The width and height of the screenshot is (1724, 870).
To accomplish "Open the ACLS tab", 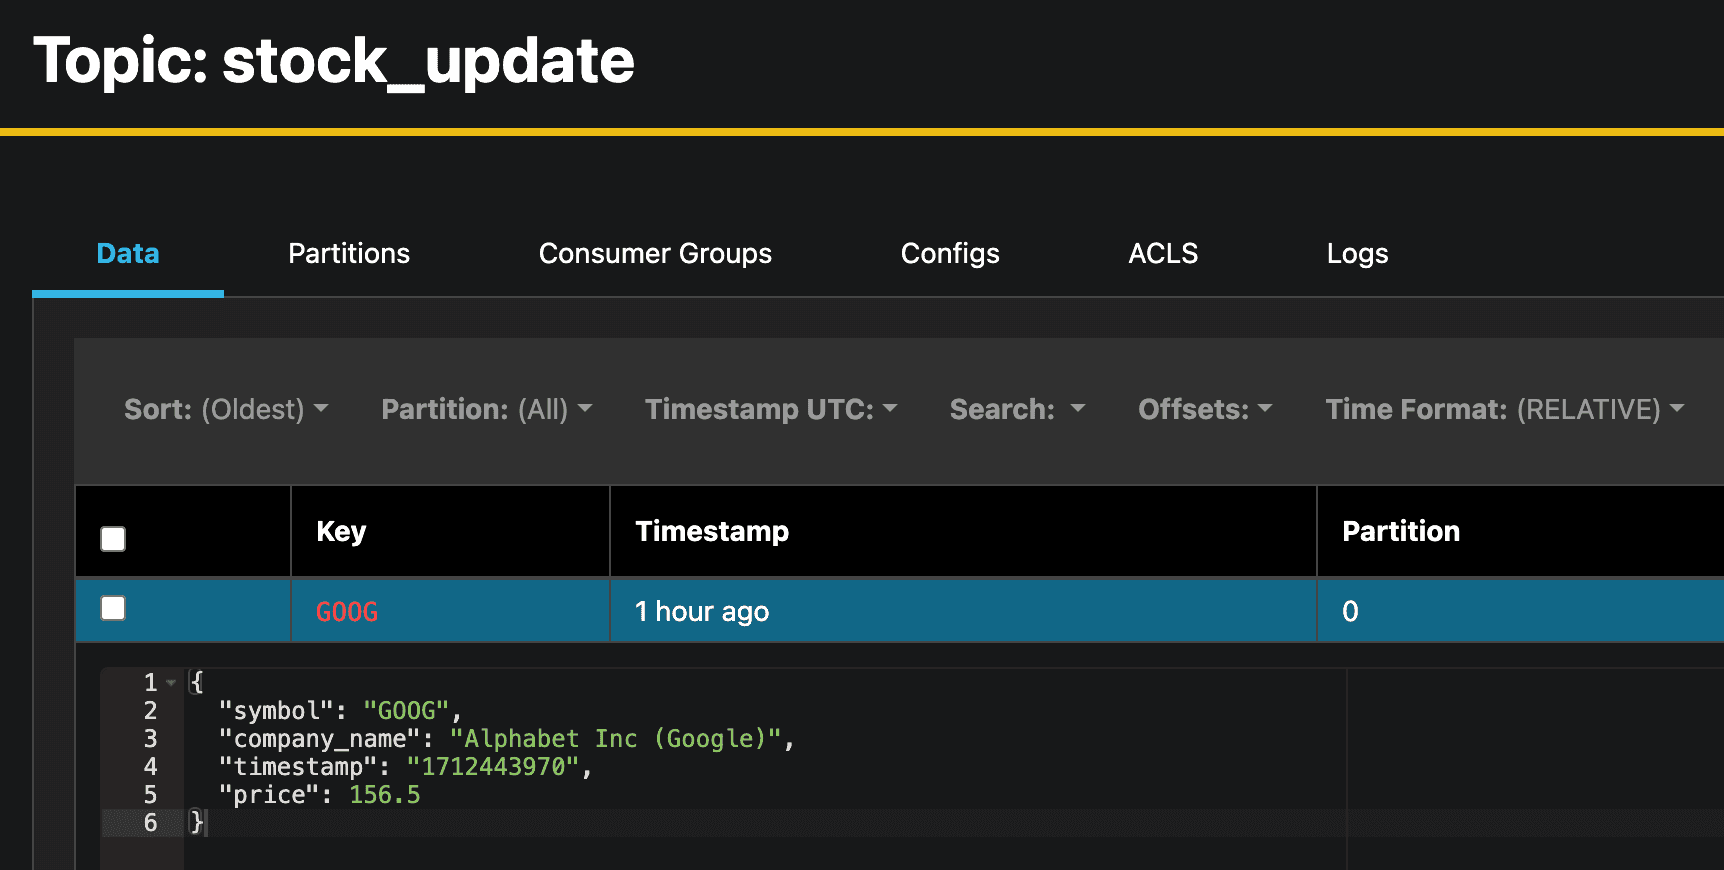I will 1163,253.
